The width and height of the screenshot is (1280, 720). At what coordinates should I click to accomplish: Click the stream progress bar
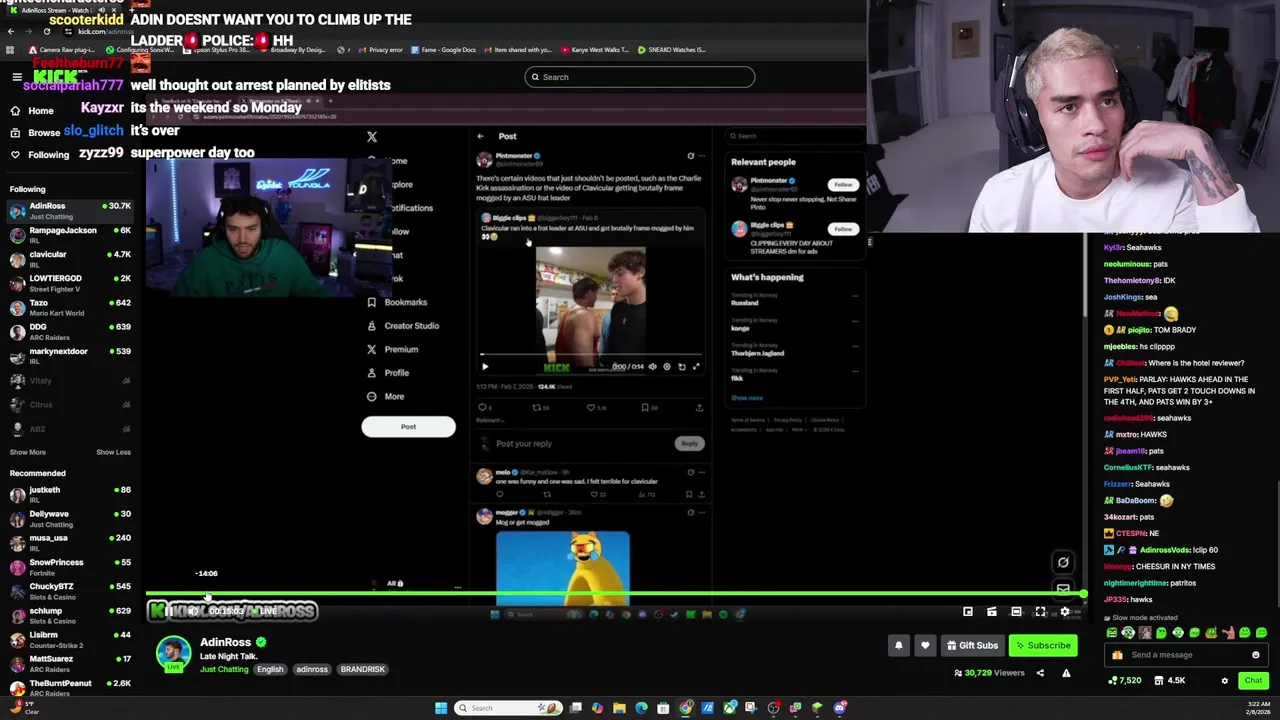point(615,594)
